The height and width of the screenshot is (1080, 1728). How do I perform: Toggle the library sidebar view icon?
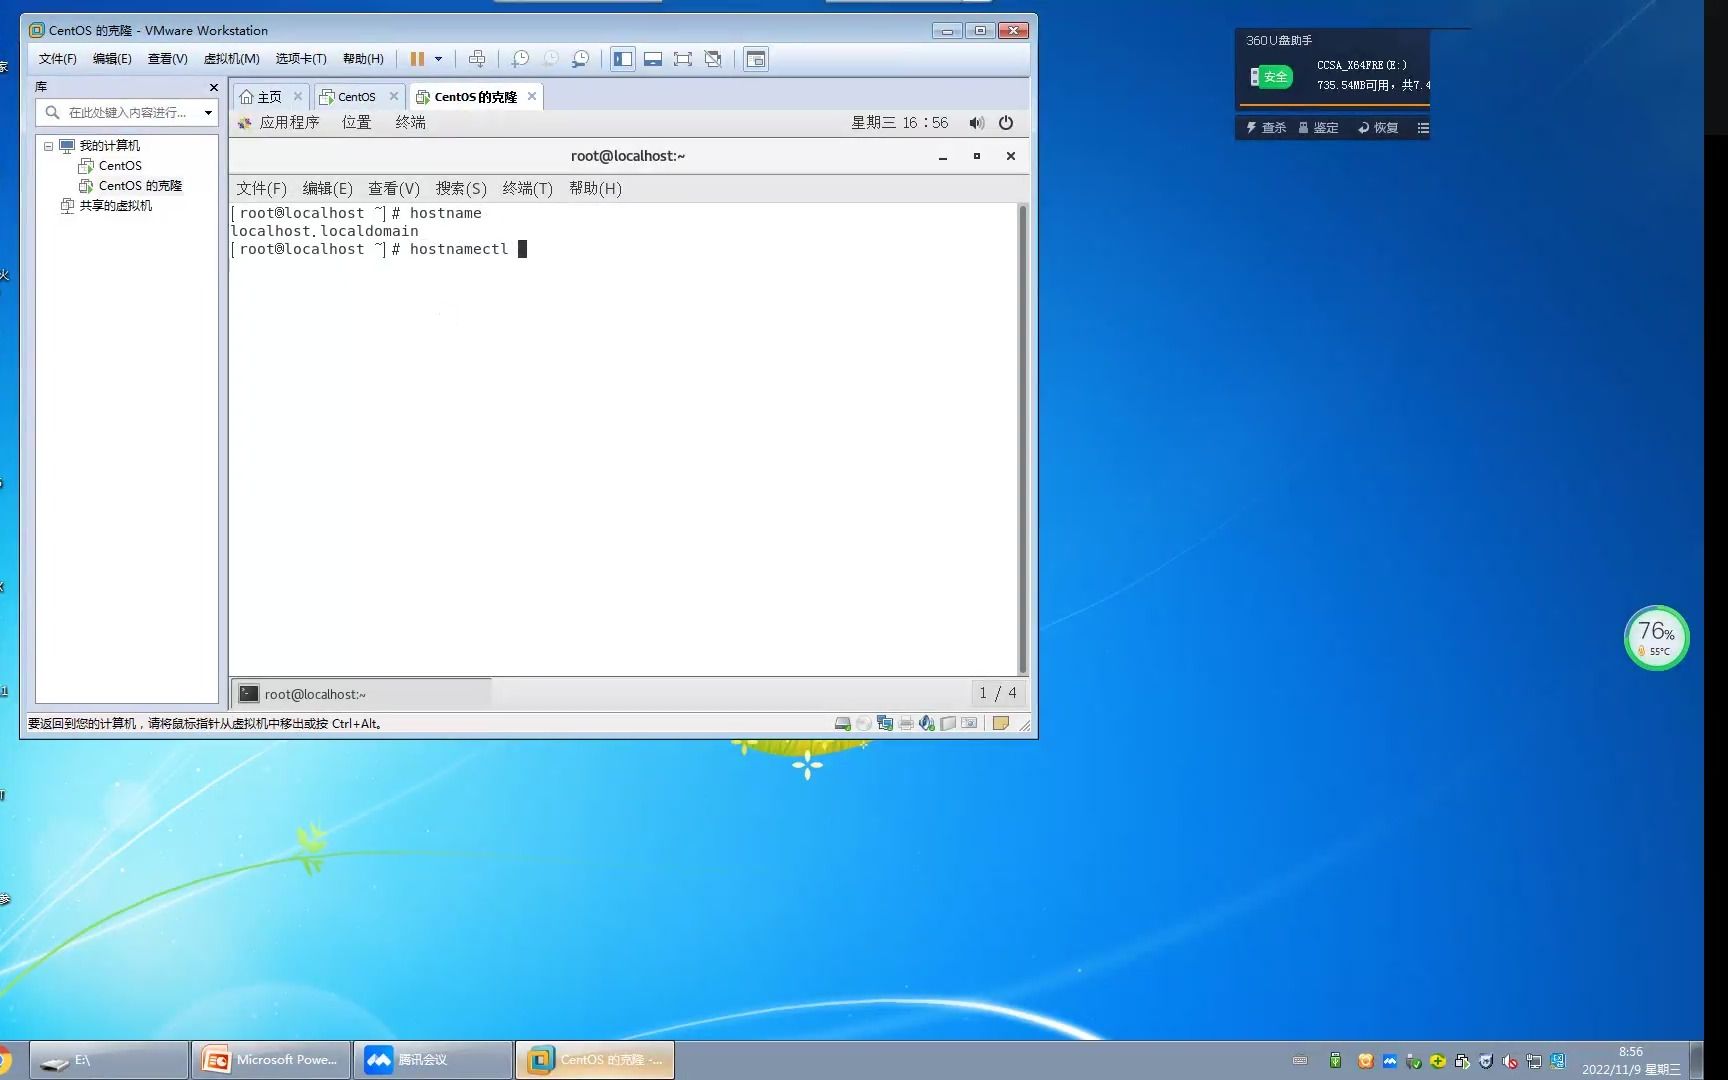pos(623,59)
